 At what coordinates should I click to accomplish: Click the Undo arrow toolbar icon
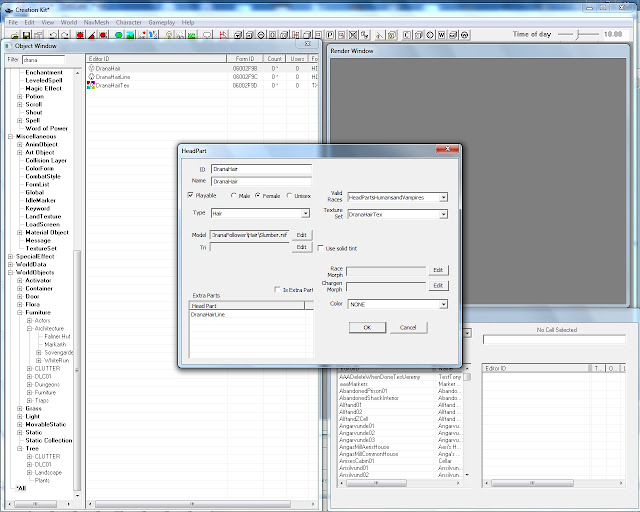coord(53,35)
